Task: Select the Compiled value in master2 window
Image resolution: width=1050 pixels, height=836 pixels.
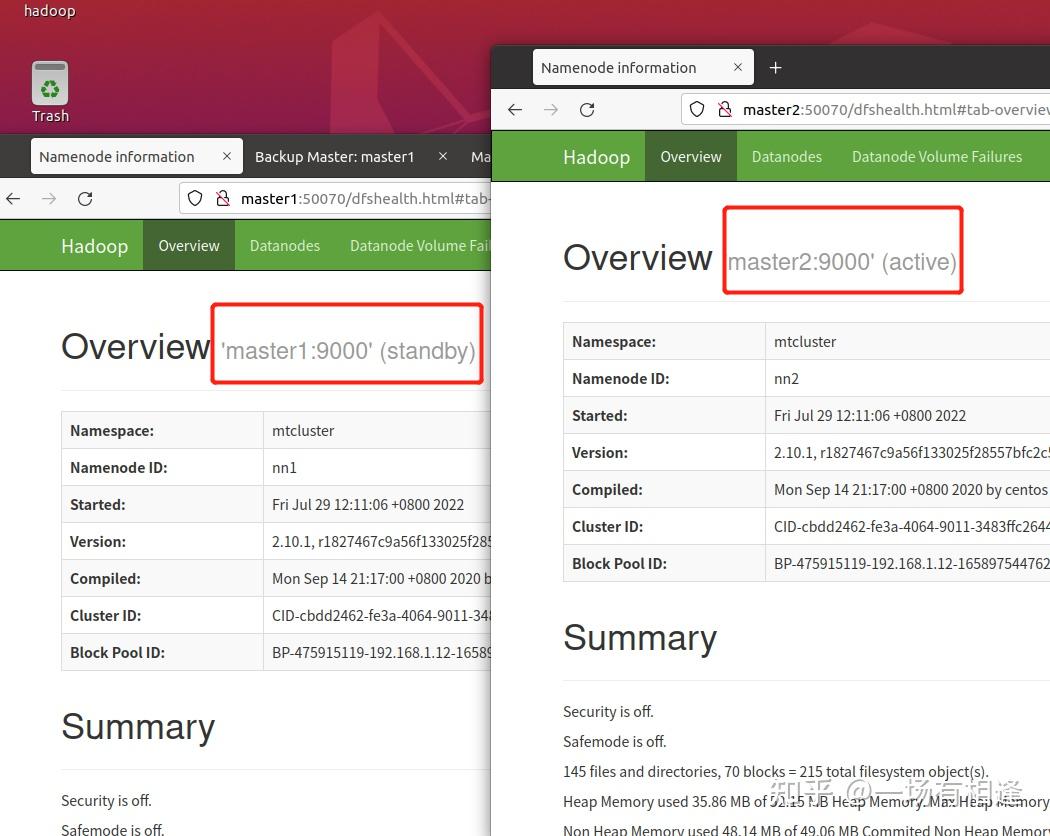Action: 911,490
